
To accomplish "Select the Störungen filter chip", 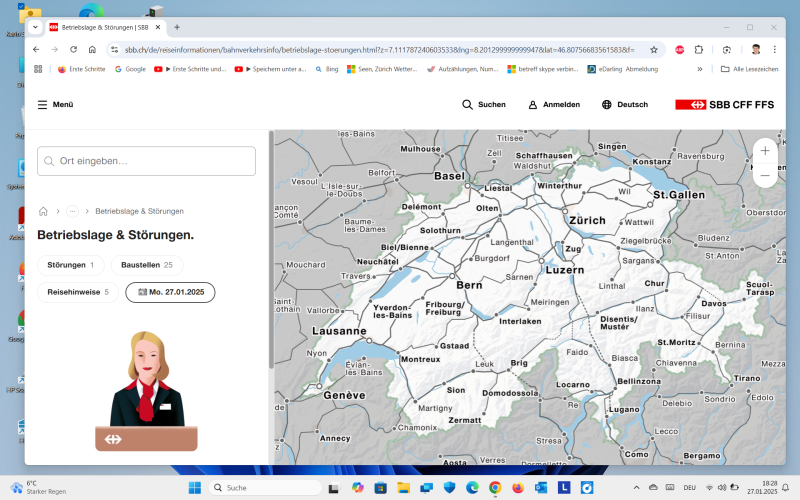I will point(71,265).
